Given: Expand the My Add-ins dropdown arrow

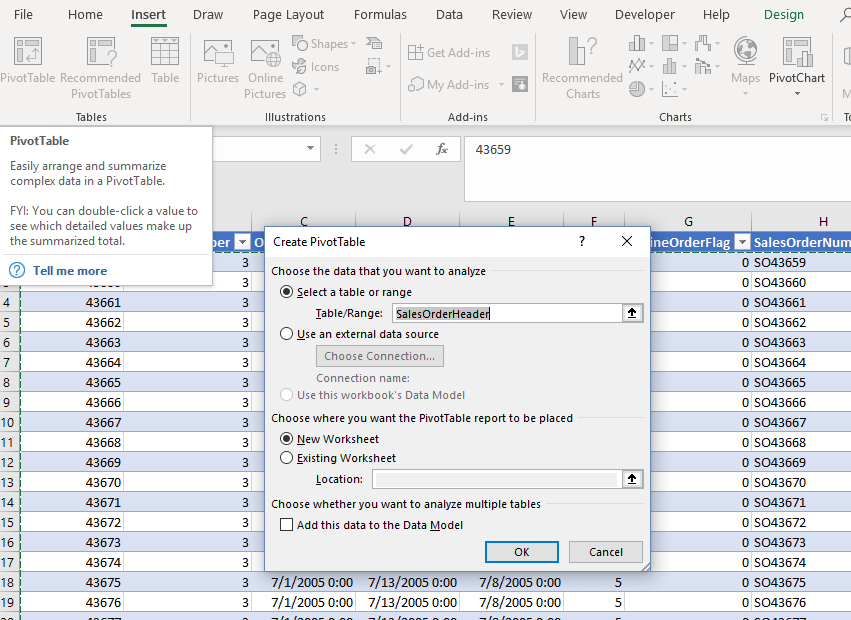Looking at the screenshot, I should pos(501,85).
